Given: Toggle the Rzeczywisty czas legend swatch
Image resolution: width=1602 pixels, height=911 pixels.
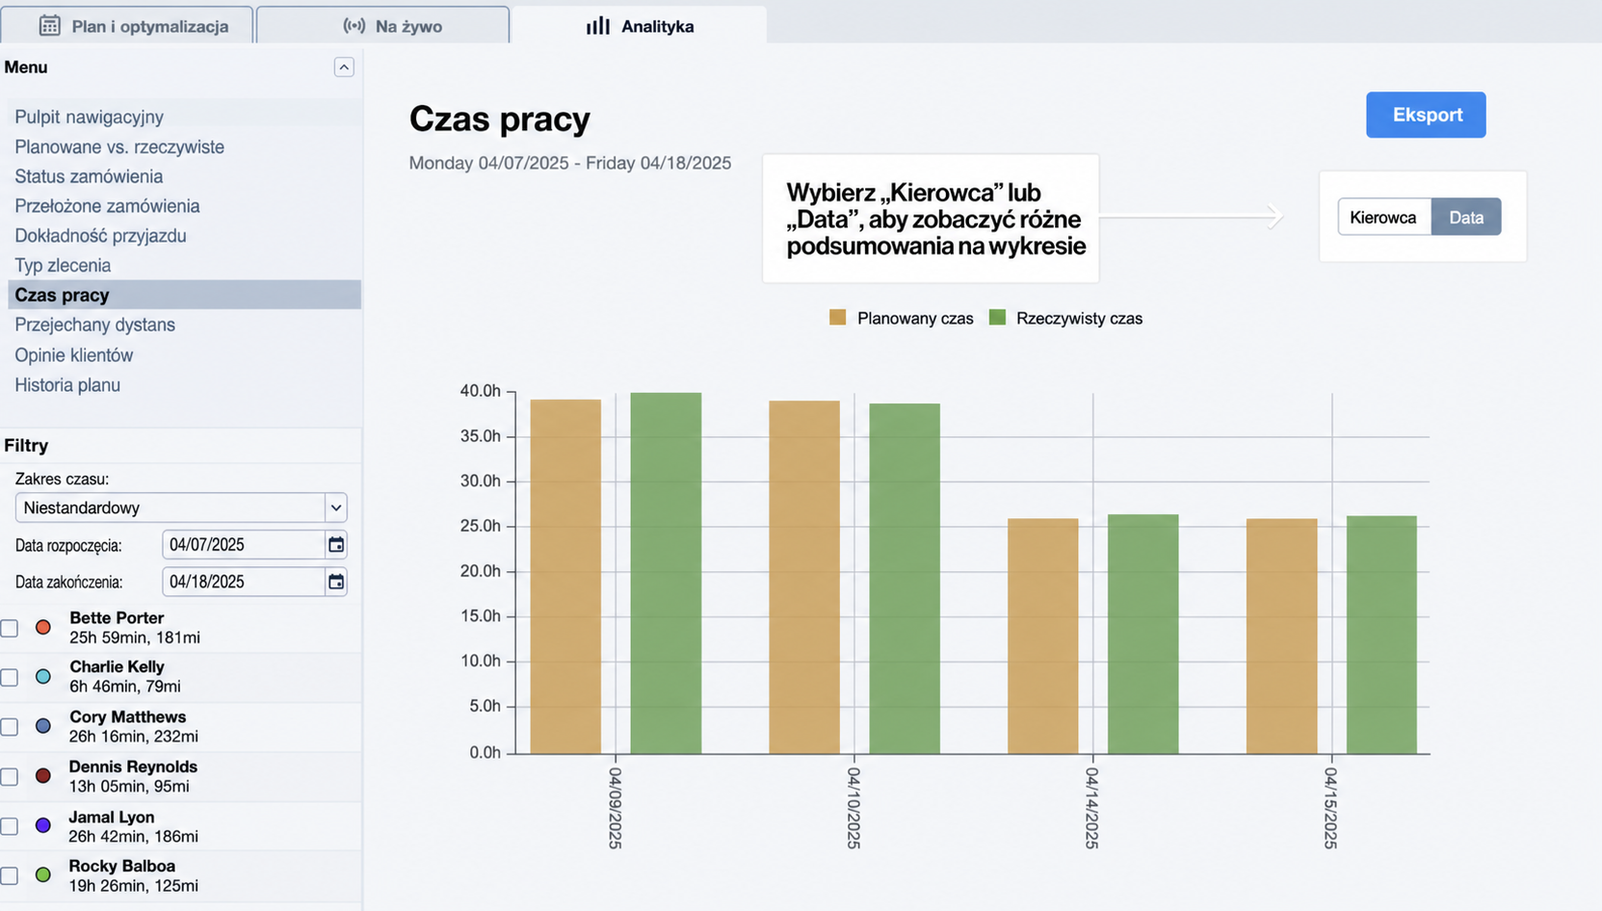Looking at the screenshot, I should [x=997, y=318].
